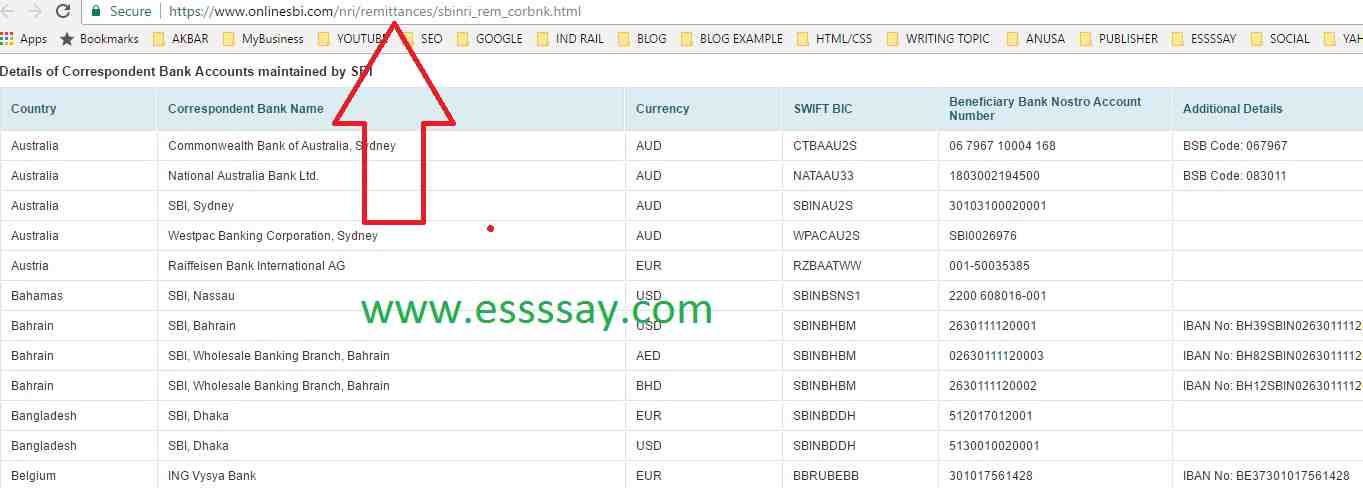The image size is (1363, 488).
Task: Select account number 301017561428
Action: coord(991,476)
